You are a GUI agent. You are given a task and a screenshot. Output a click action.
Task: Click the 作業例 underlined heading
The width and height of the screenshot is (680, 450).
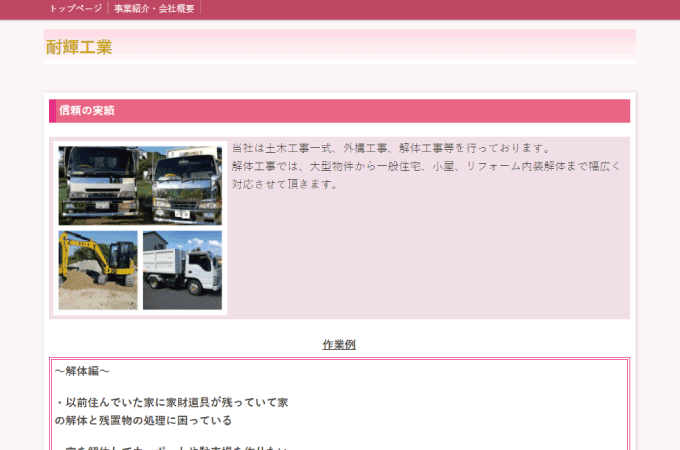tap(339, 344)
